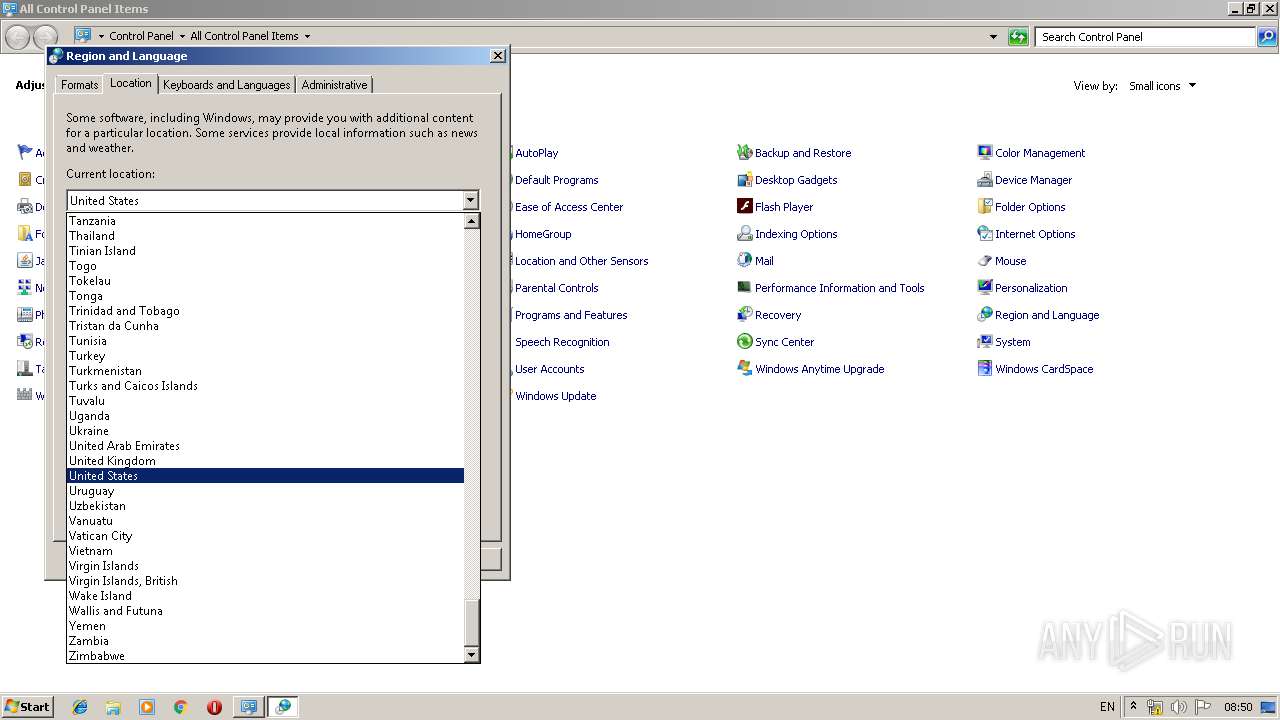Click the location list scroll up arrow
Image resolution: width=1280 pixels, height=720 pixels.
coord(472,221)
